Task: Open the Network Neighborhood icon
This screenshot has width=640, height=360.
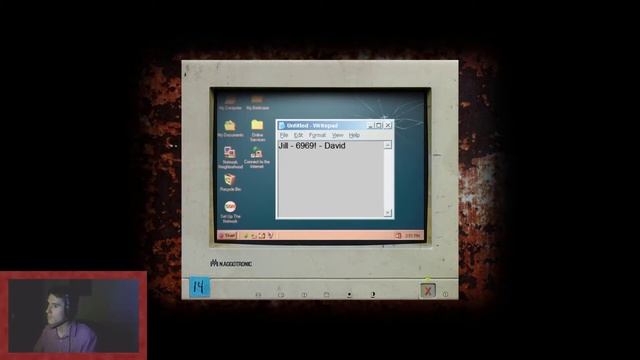Action: 230,158
